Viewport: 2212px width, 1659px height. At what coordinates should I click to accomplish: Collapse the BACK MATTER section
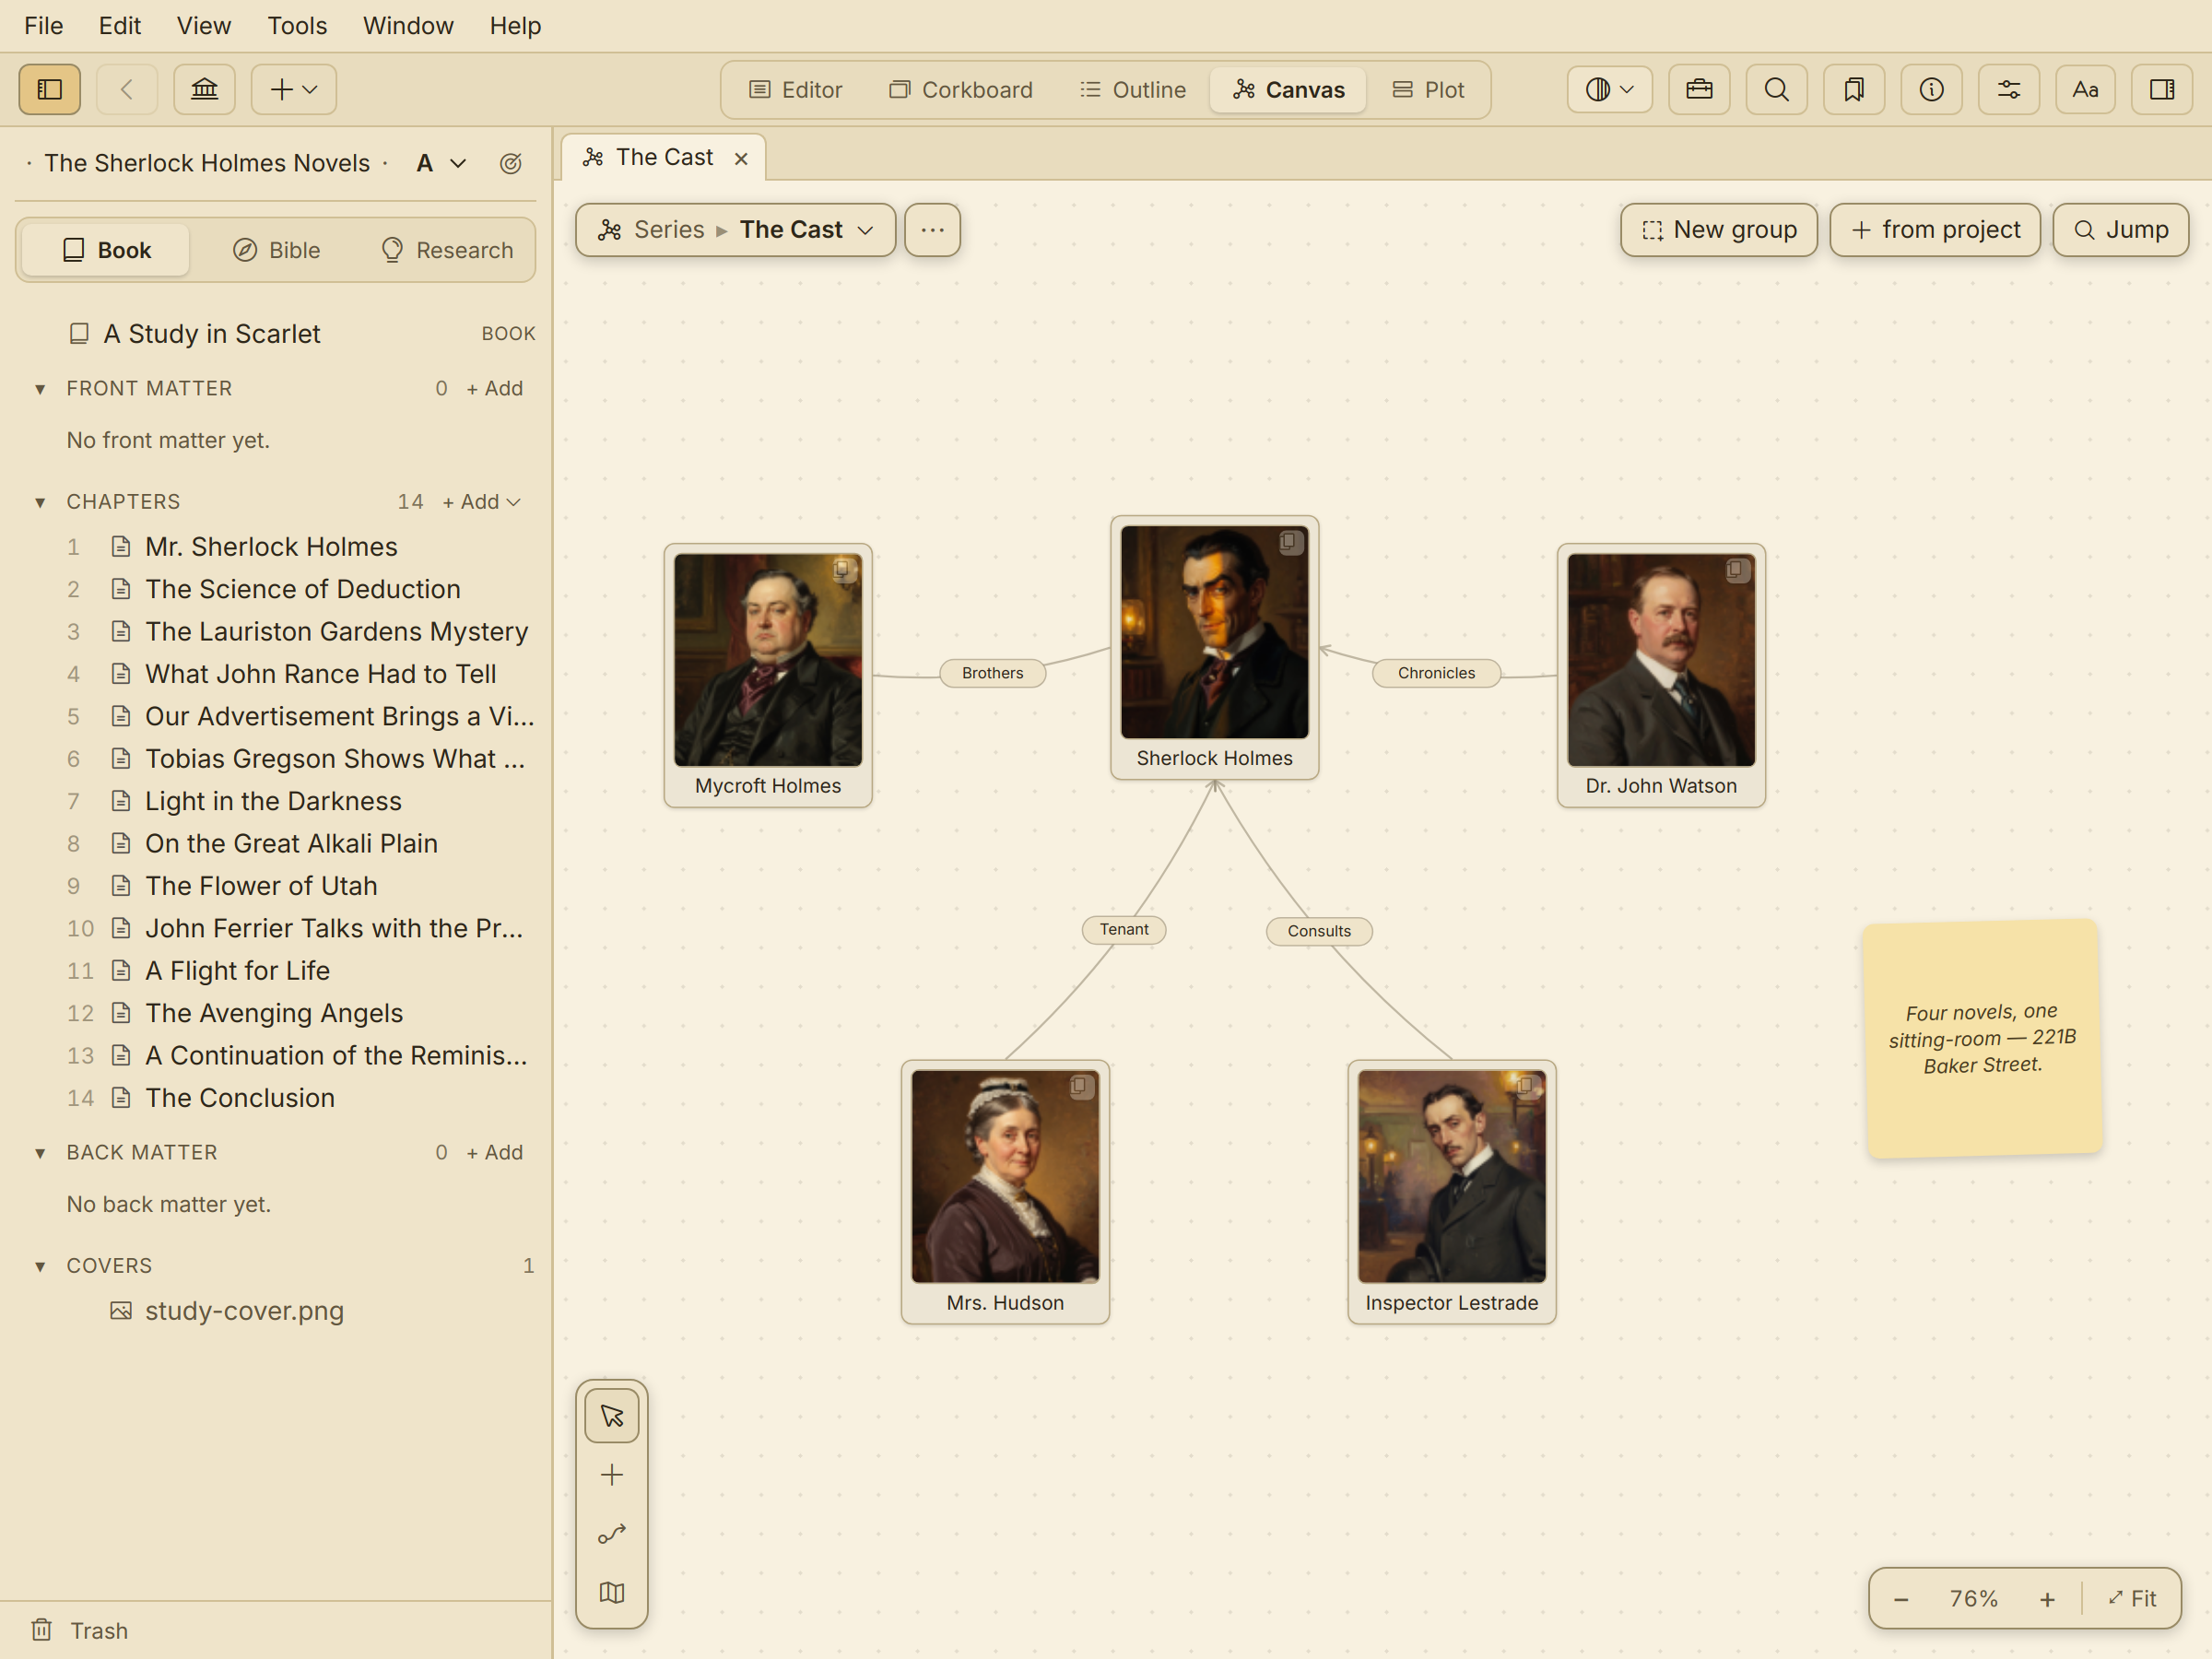click(x=40, y=1153)
